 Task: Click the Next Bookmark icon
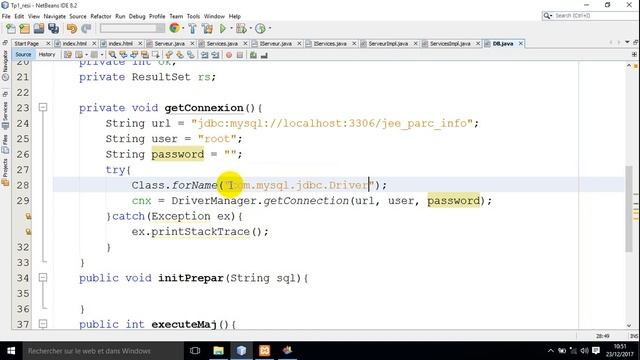tap(180, 55)
